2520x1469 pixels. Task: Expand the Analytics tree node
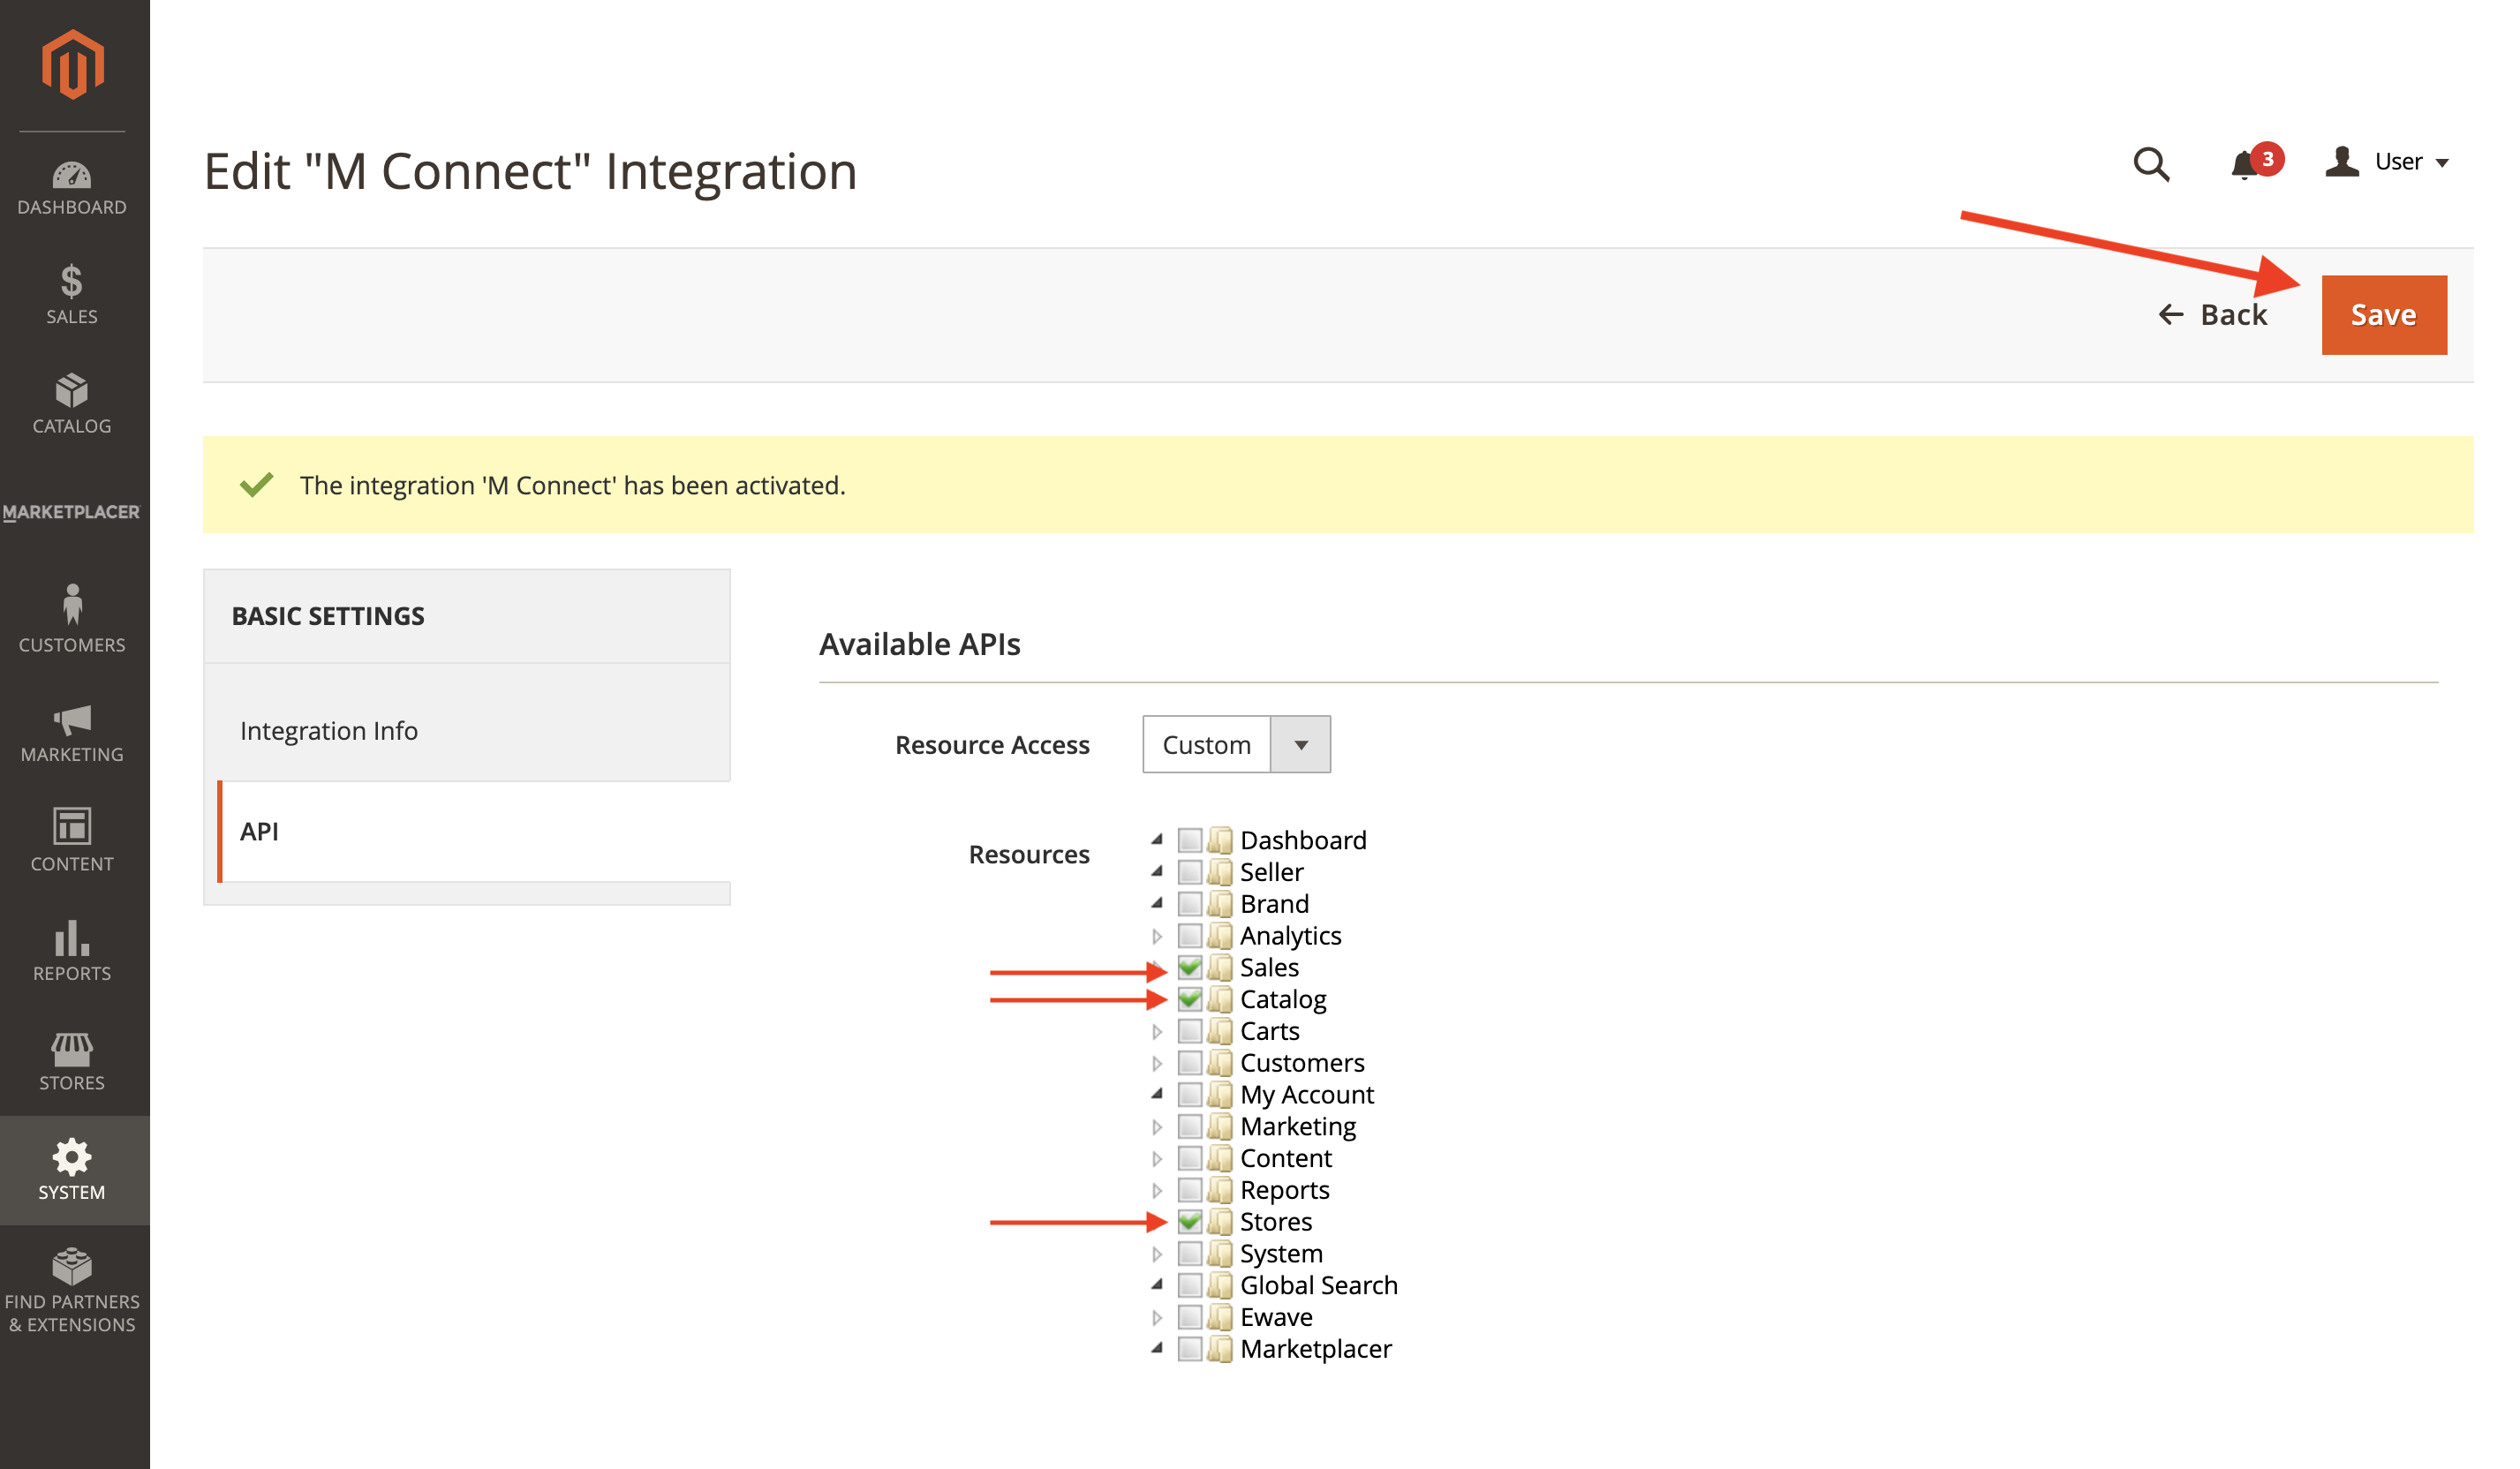coord(1157,936)
